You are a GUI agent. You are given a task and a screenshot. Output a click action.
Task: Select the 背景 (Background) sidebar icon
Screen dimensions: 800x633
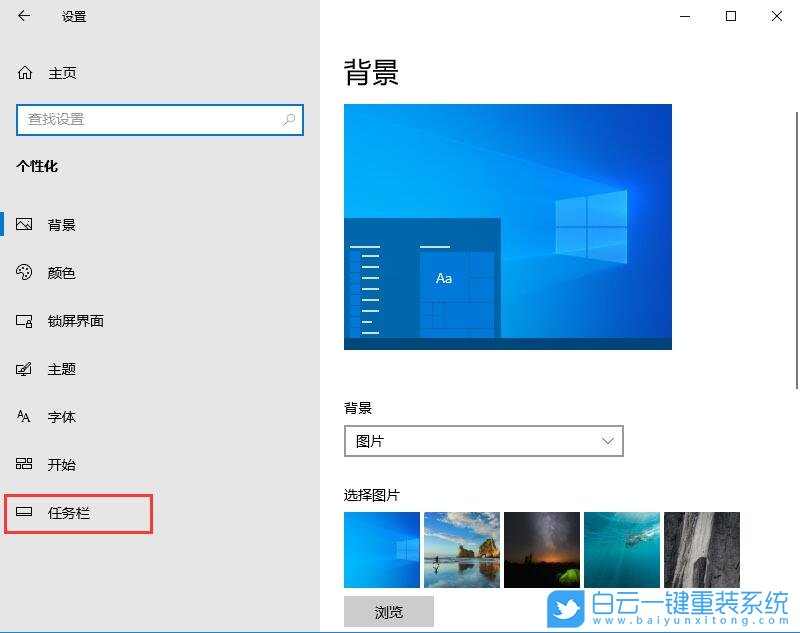click(25, 224)
